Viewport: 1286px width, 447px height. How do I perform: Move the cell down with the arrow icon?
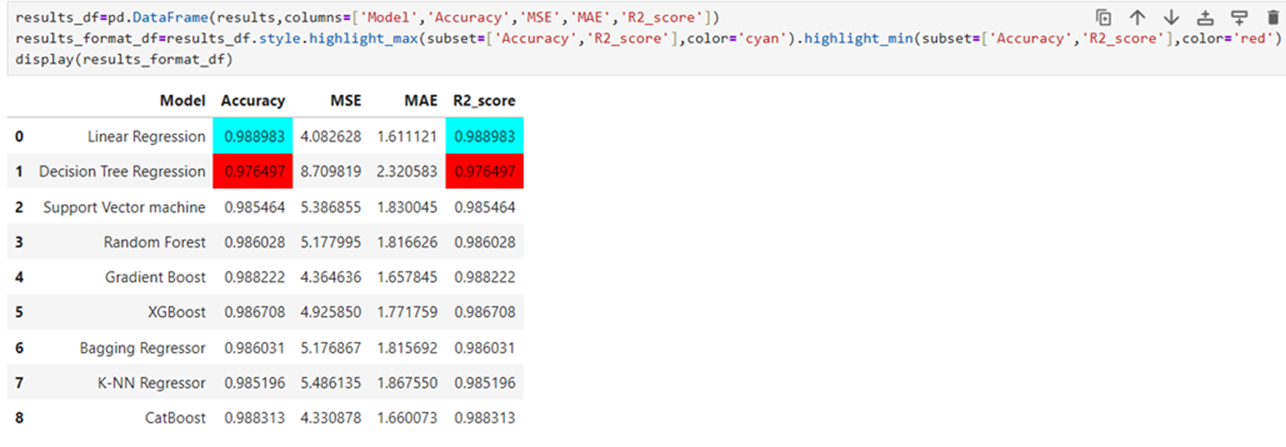pyautogui.click(x=1171, y=17)
